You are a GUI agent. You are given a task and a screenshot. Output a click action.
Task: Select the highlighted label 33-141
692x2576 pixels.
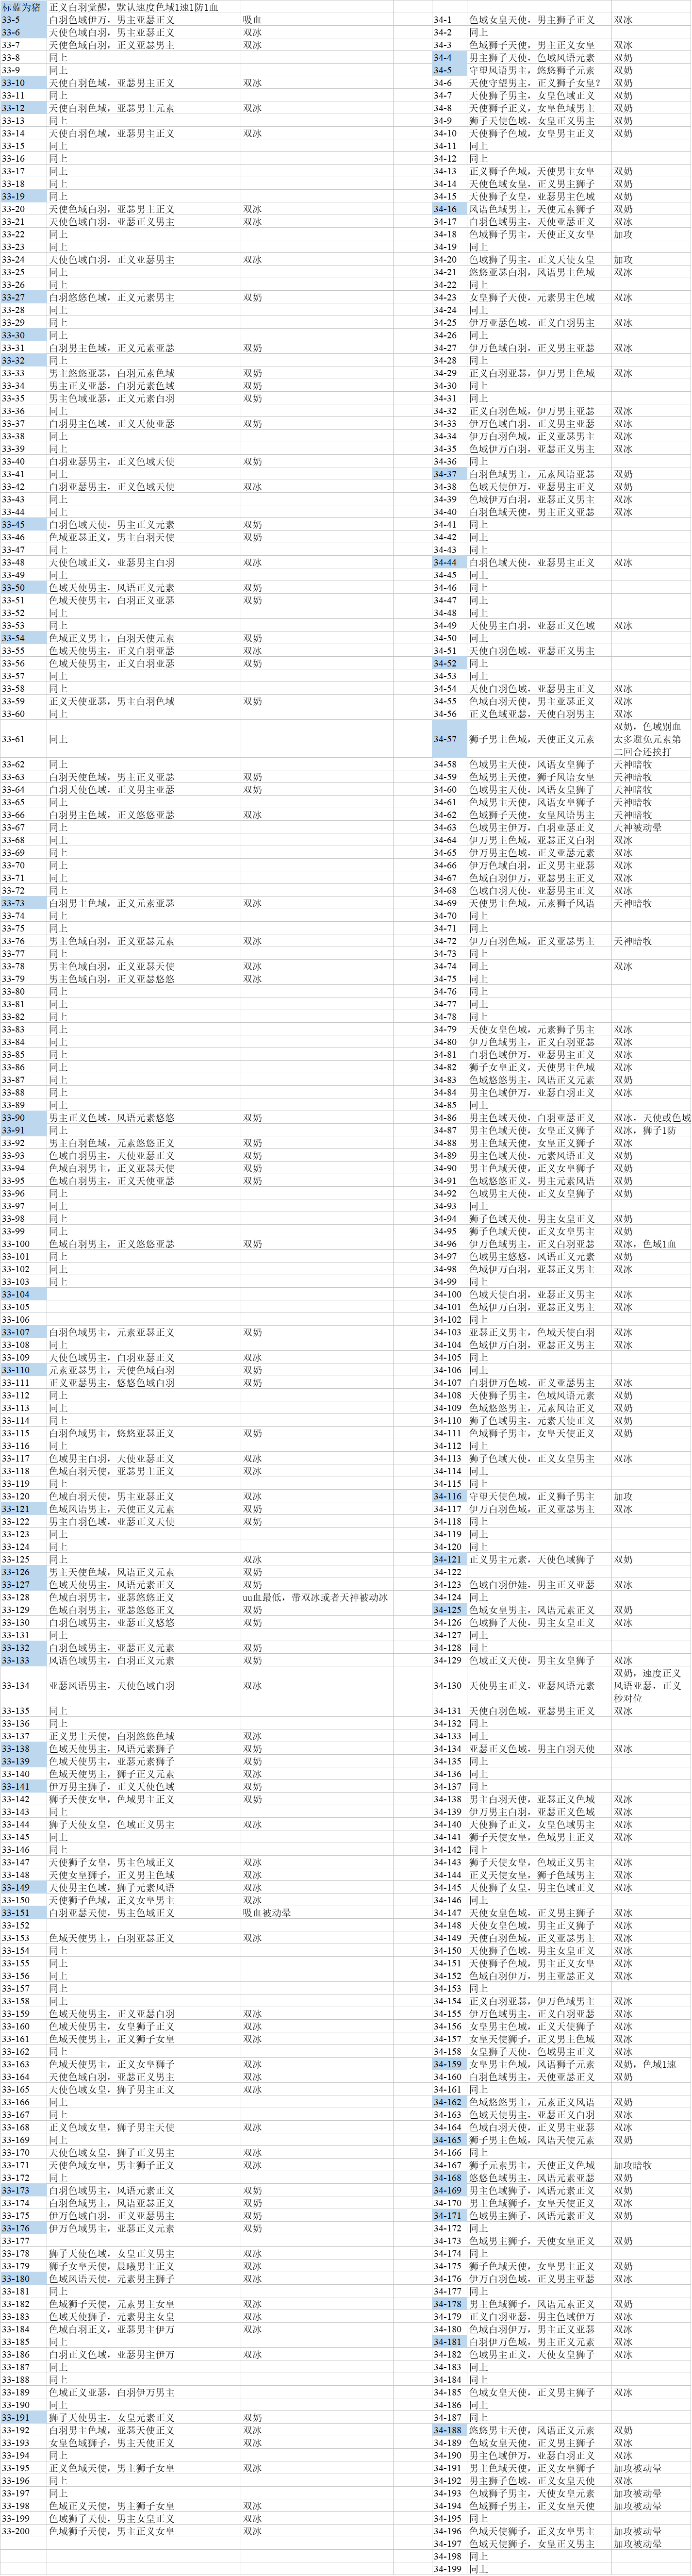23,1787
